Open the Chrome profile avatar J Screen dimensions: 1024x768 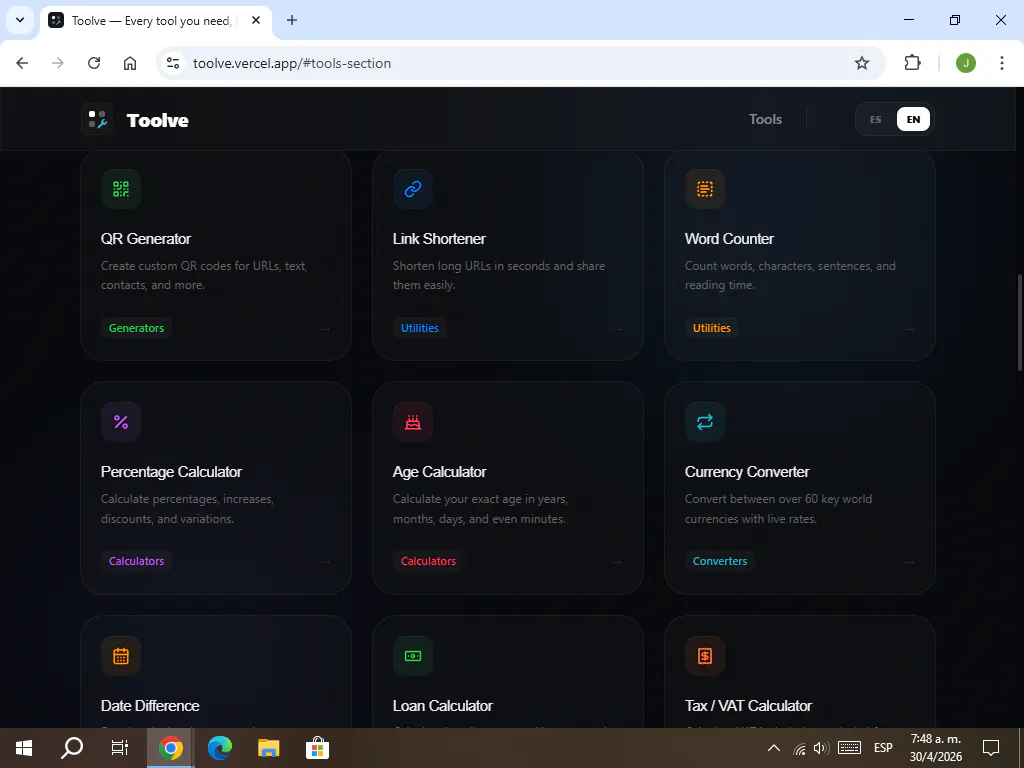(x=966, y=63)
